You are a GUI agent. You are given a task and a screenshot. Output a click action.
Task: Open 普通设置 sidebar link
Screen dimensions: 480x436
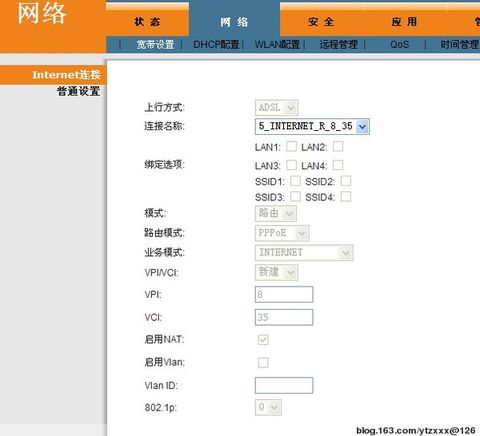[x=78, y=91]
